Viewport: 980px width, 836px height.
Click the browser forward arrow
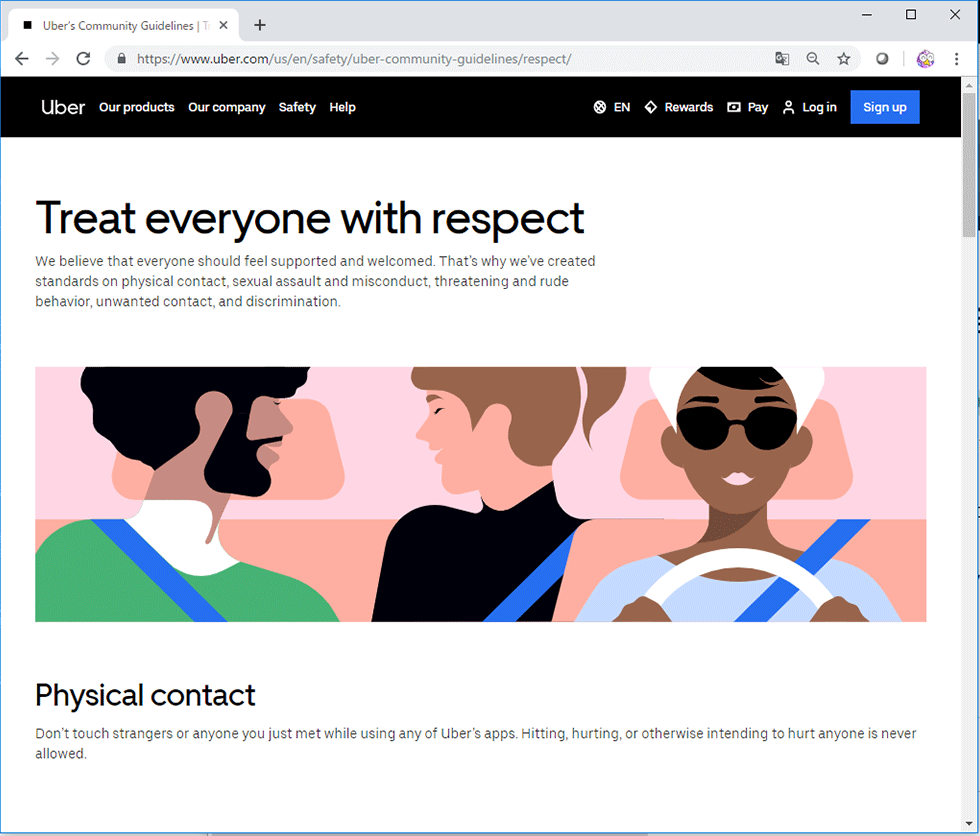(52, 59)
